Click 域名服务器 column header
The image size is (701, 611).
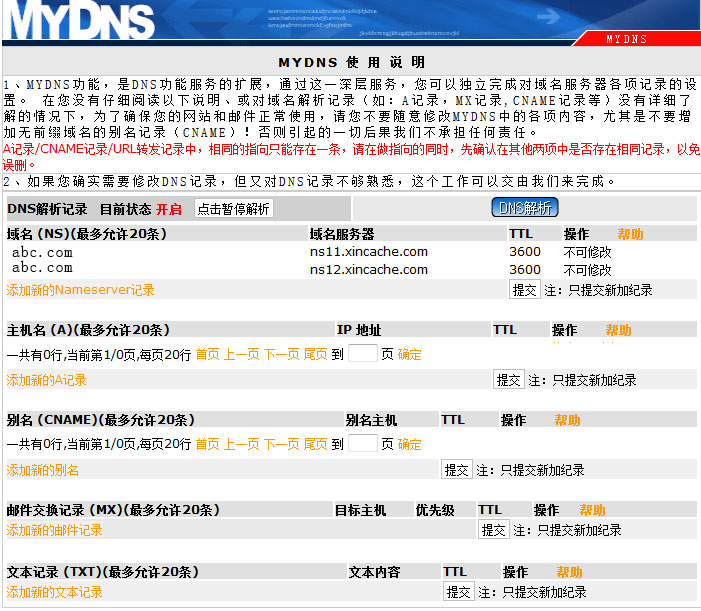[342, 234]
